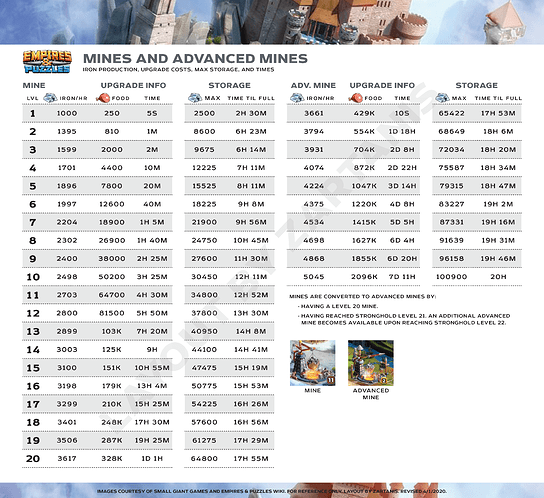Click the Mine building thumbnail
The width and height of the screenshot is (544, 498).
click(313, 363)
